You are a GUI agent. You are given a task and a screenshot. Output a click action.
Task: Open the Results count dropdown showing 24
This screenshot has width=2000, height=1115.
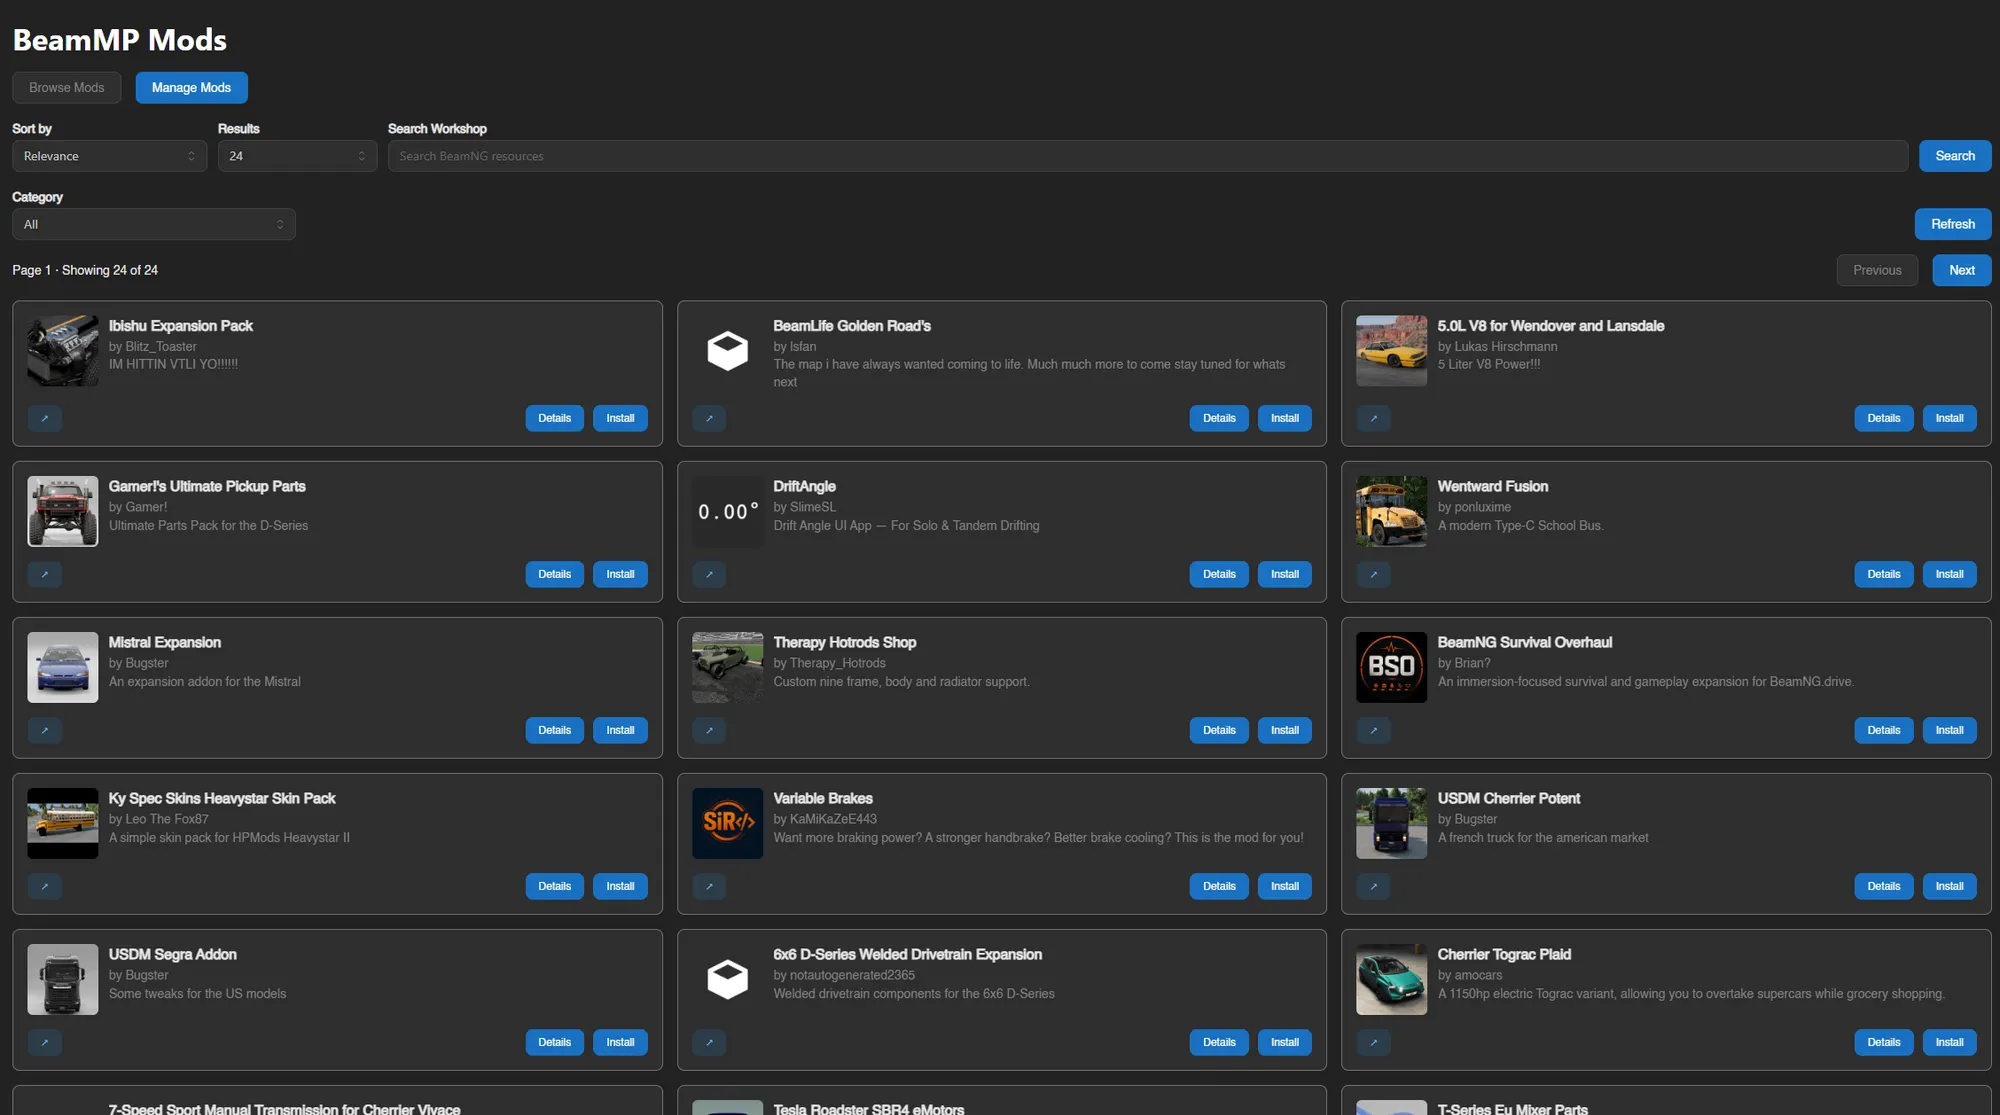click(297, 156)
